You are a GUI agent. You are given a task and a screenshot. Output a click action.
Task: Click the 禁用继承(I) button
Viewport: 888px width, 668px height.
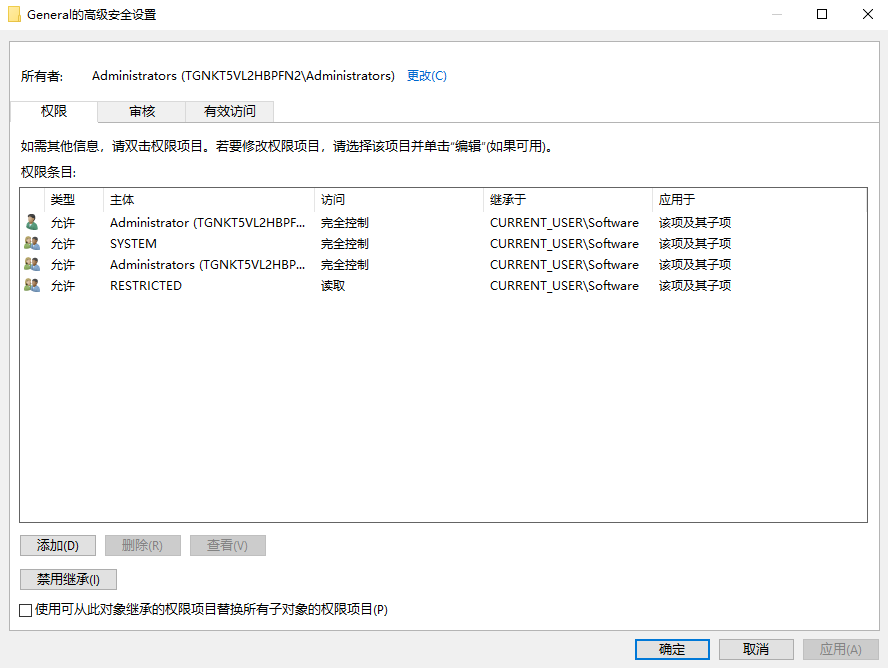[x=69, y=580]
